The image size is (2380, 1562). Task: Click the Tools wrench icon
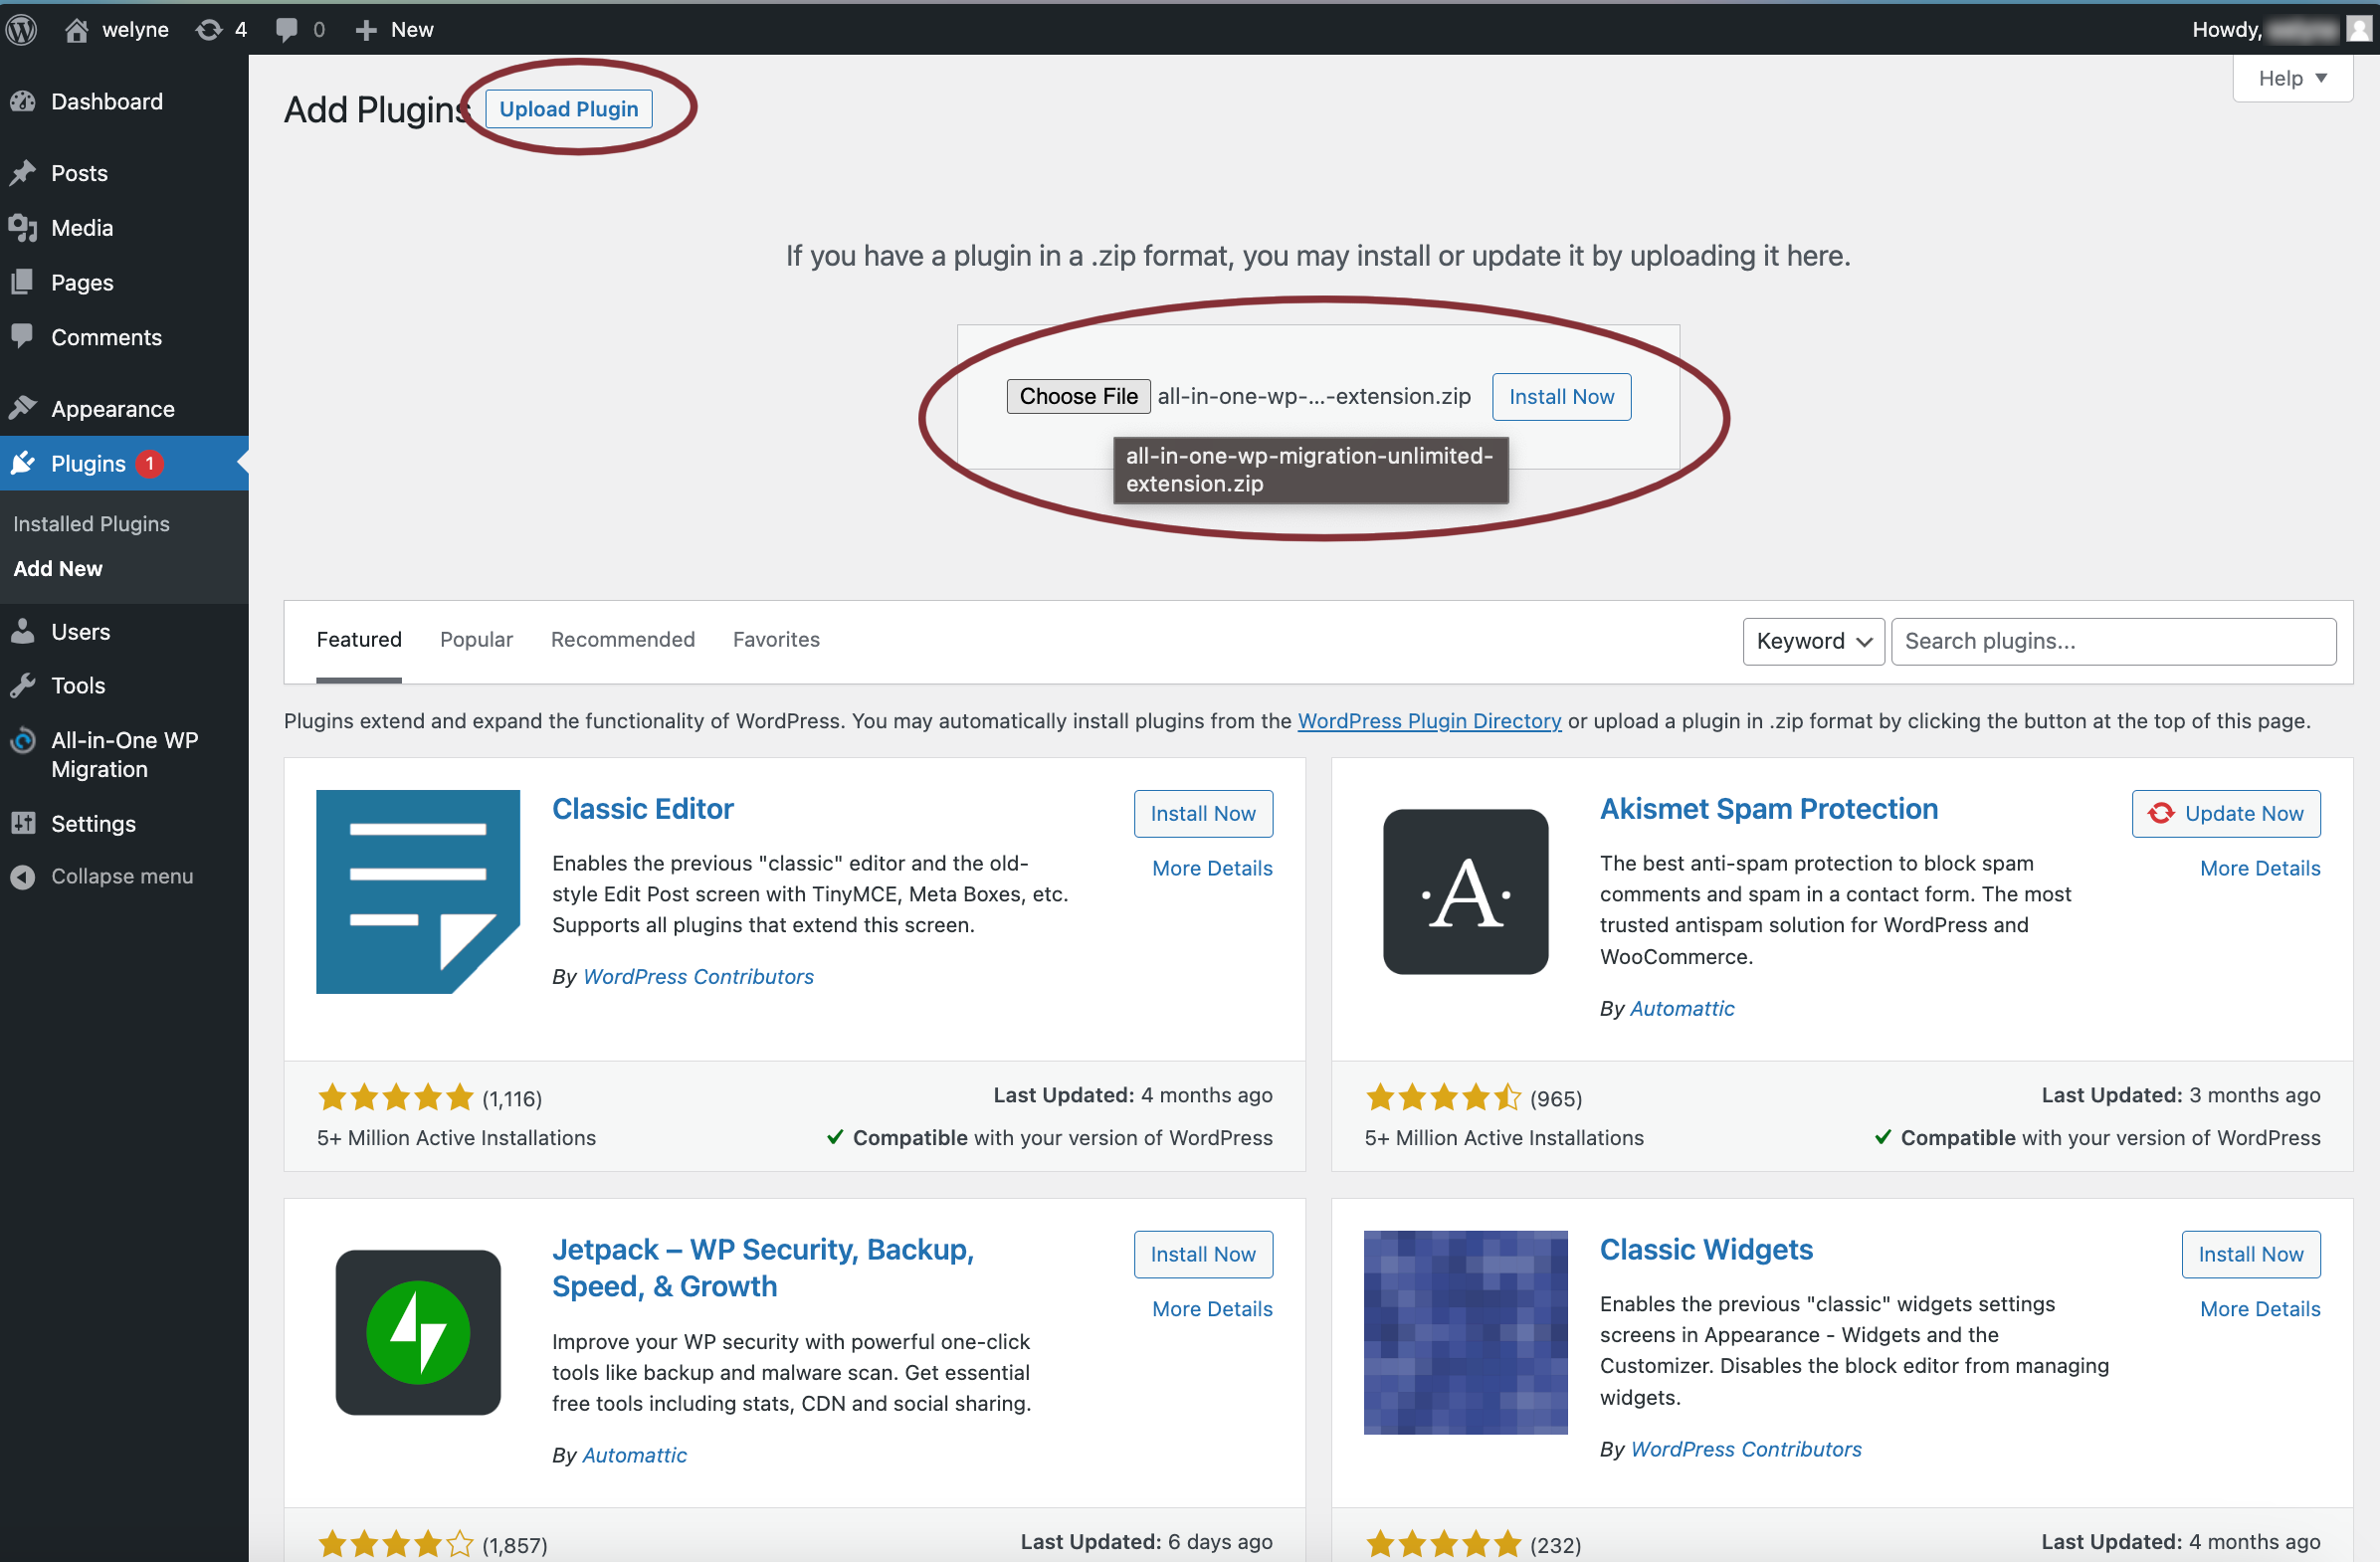[x=23, y=685]
